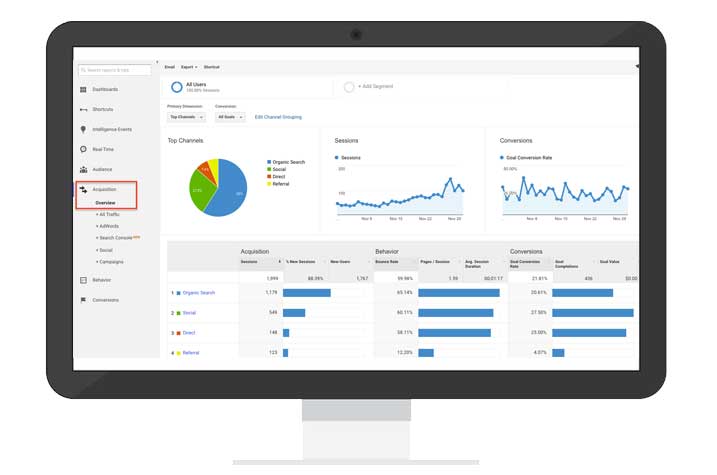Click the search magnifier icon in sidebar
Viewport: 717px width, 475px height.
pyautogui.click(x=83, y=70)
